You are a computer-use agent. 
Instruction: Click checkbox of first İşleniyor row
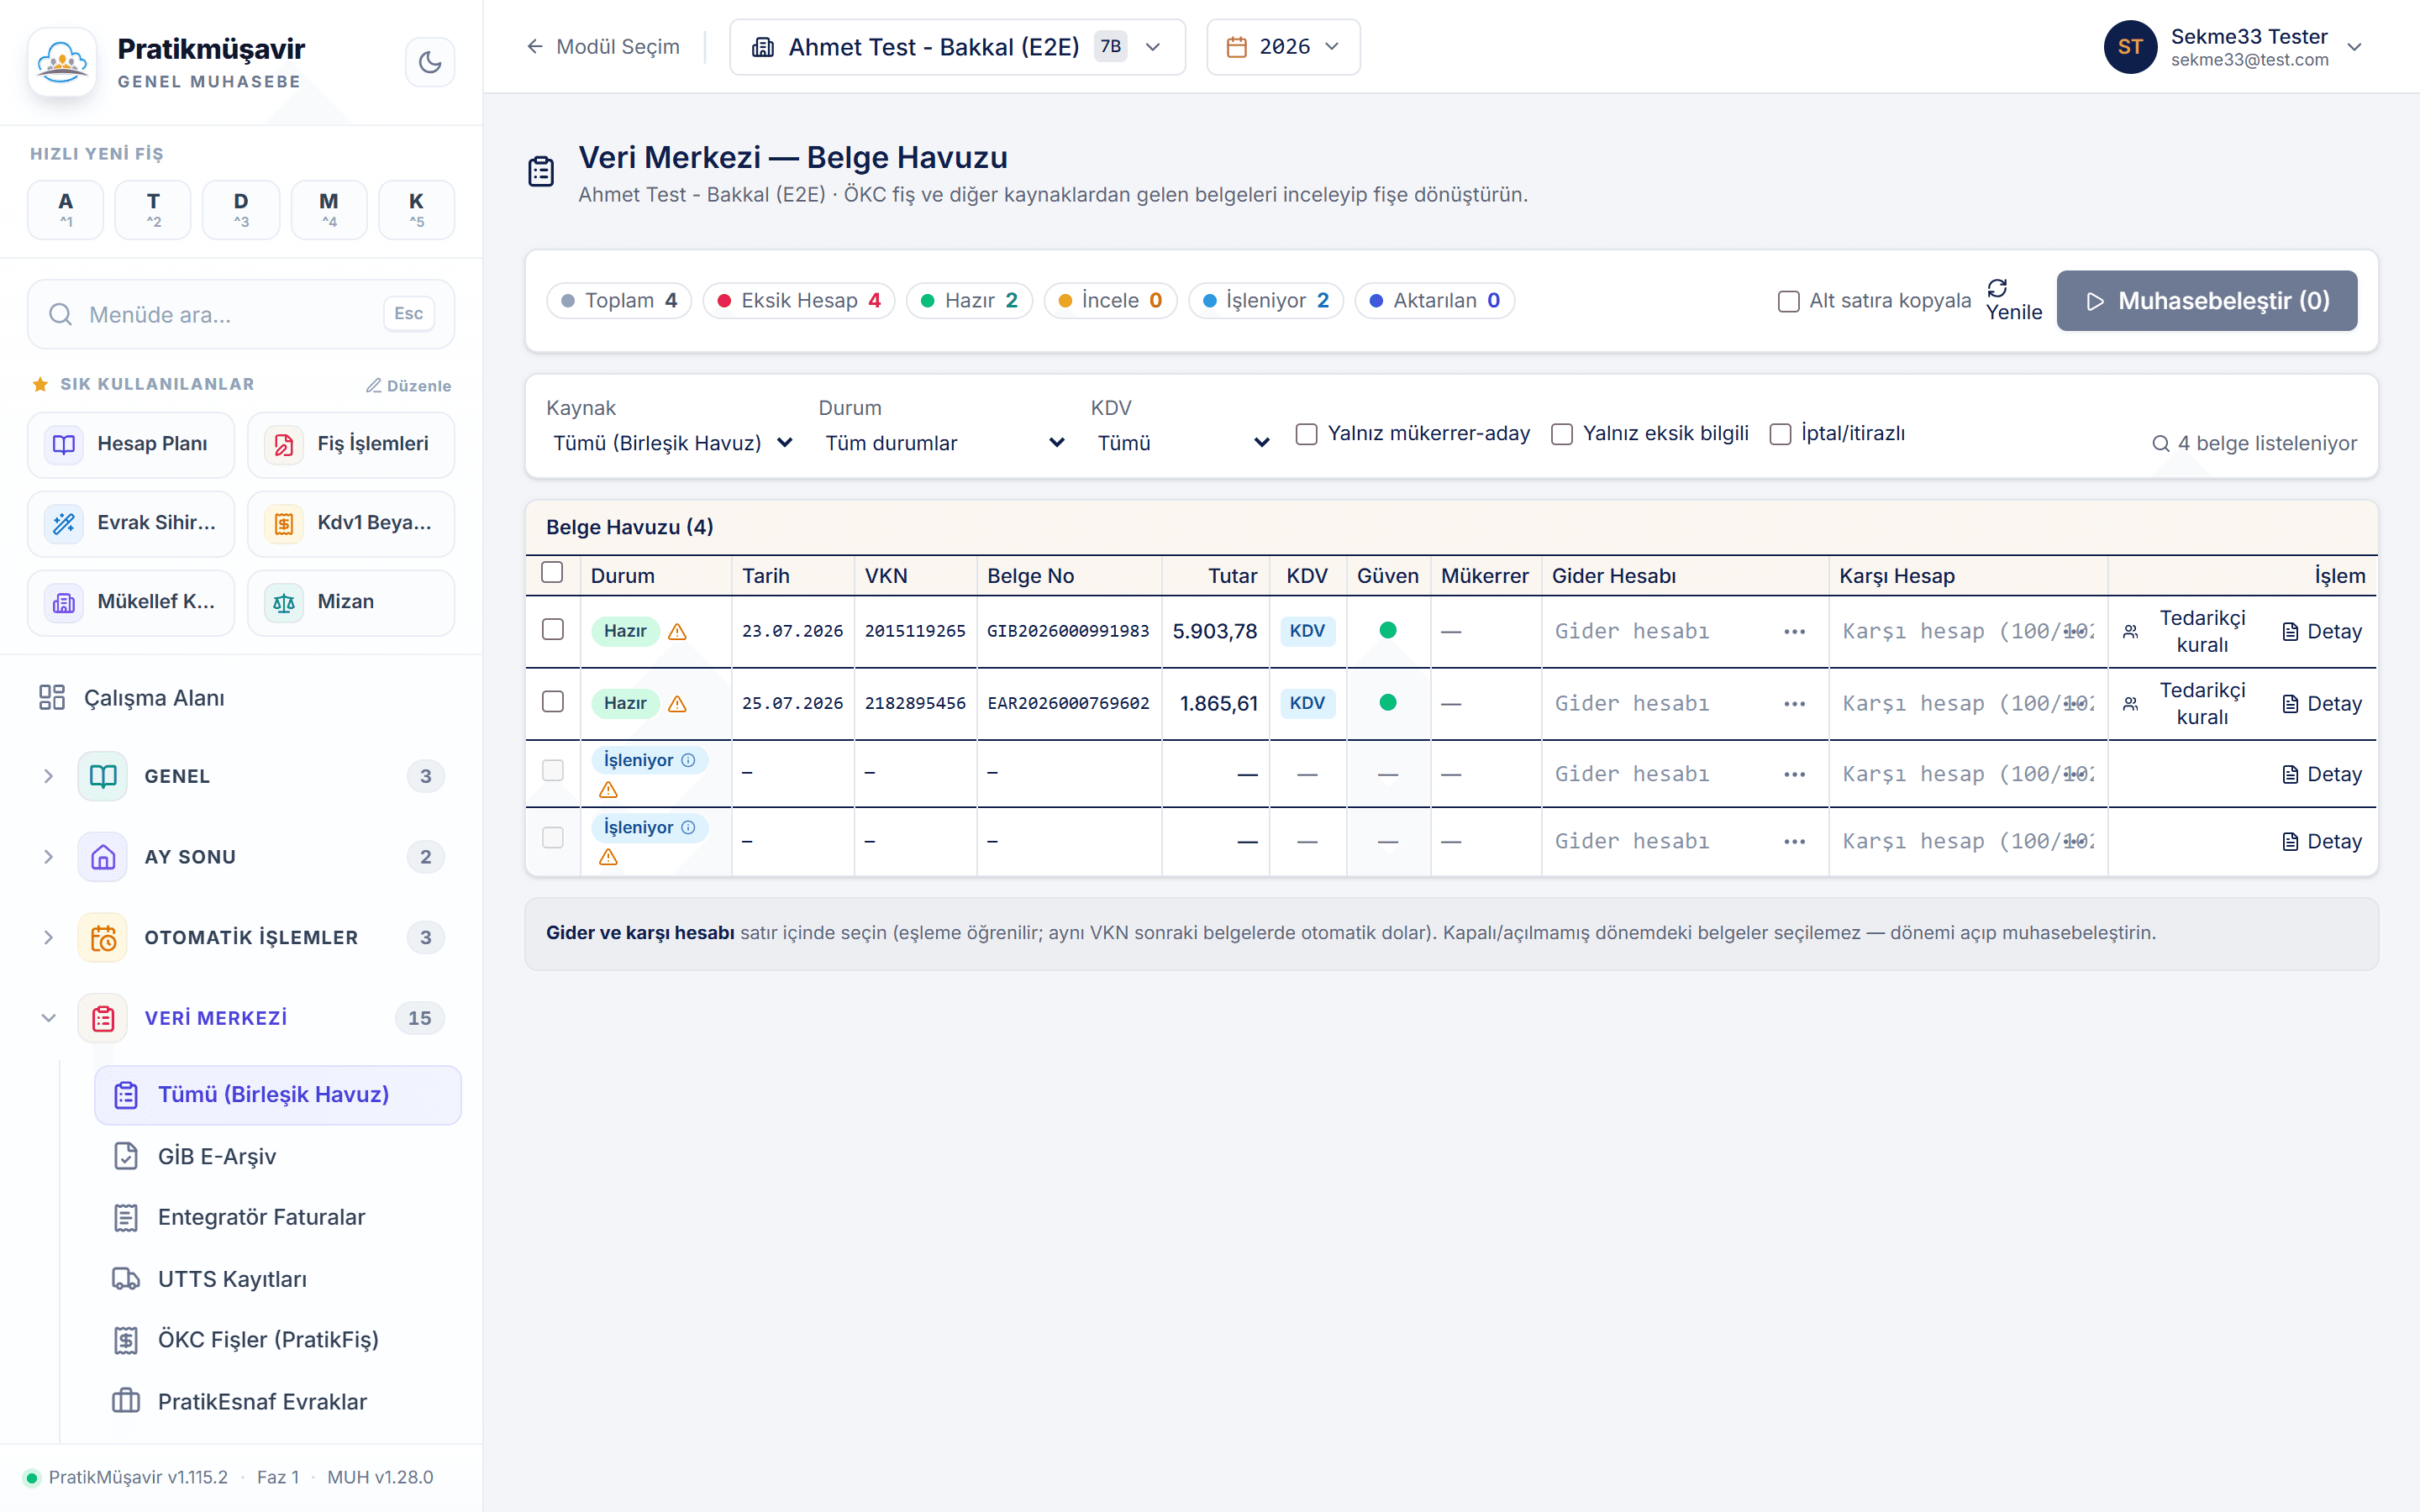pyautogui.click(x=552, y=770)
